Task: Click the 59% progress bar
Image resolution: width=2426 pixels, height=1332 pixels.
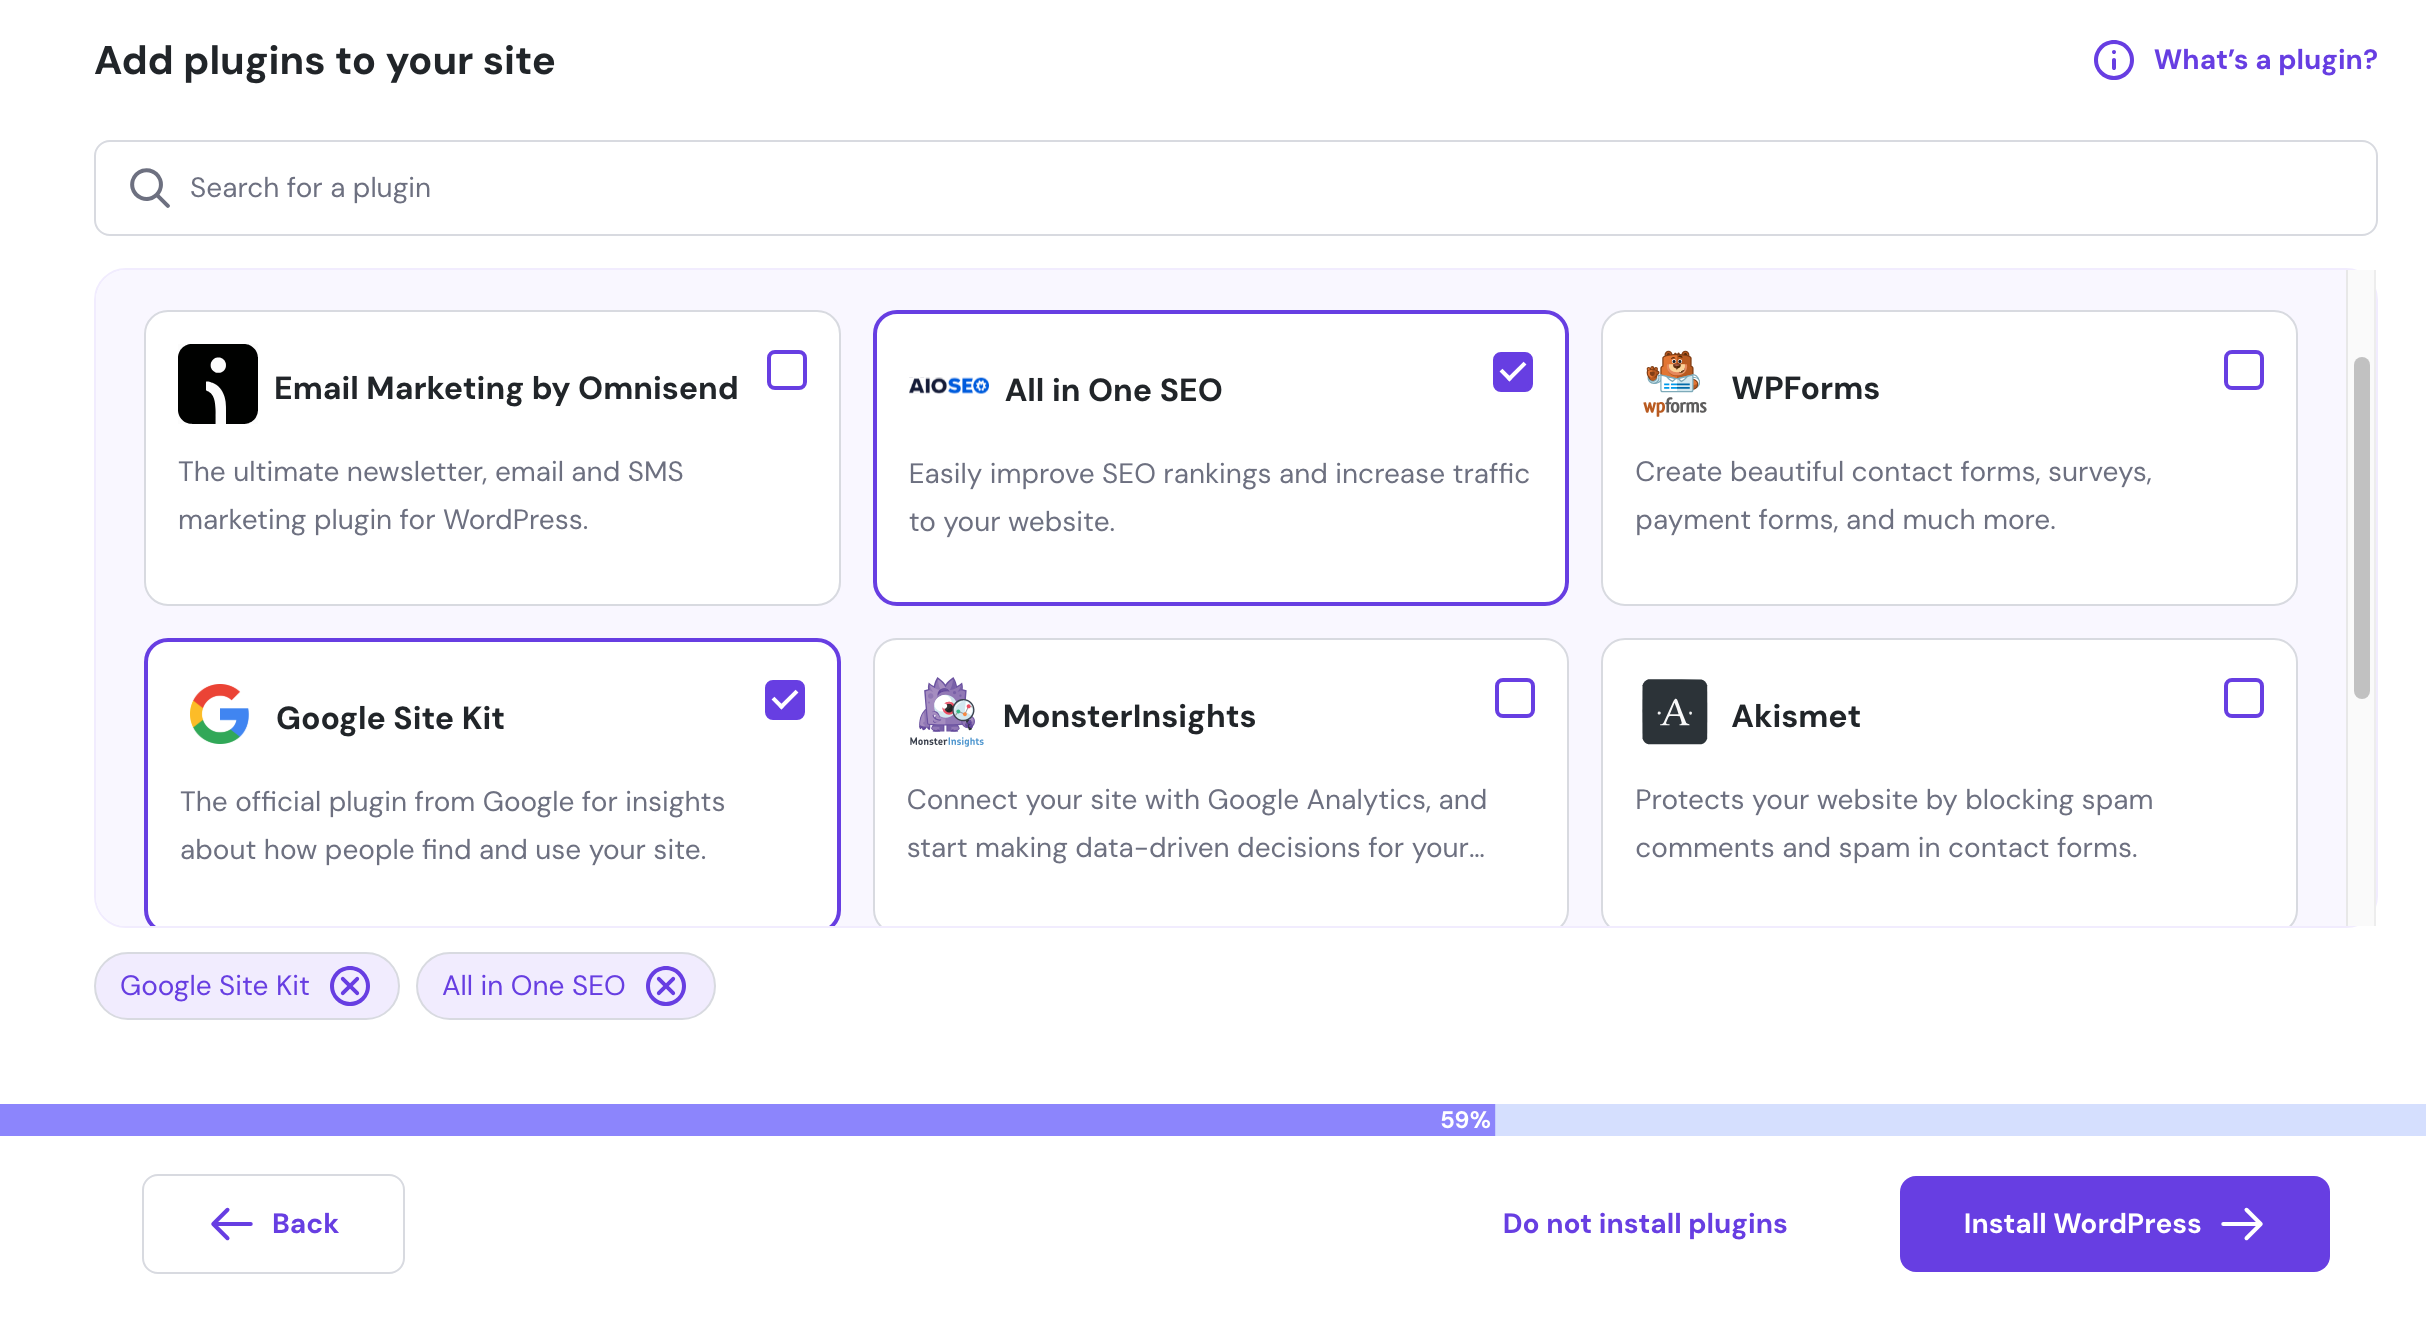Action: (x=1213, y=1120)
